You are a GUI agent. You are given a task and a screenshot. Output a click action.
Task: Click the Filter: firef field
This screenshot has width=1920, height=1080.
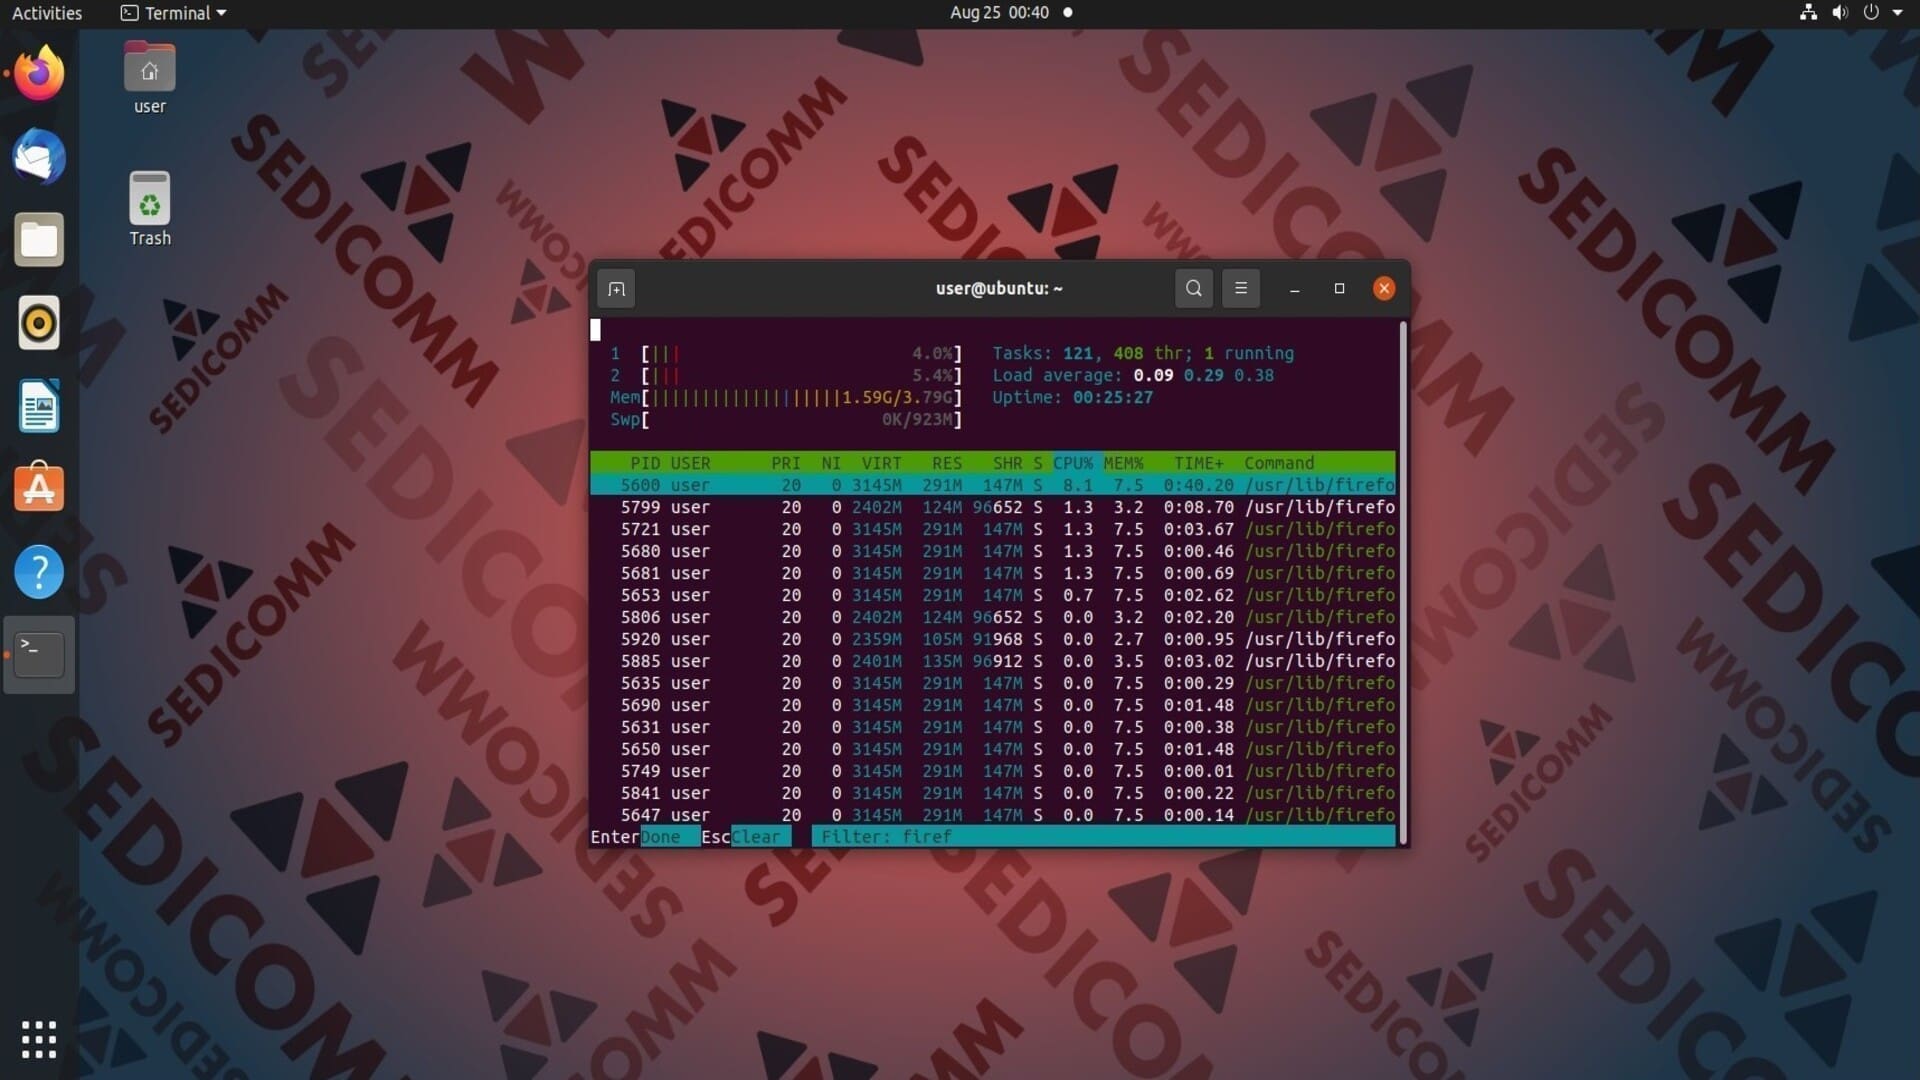1104,837
